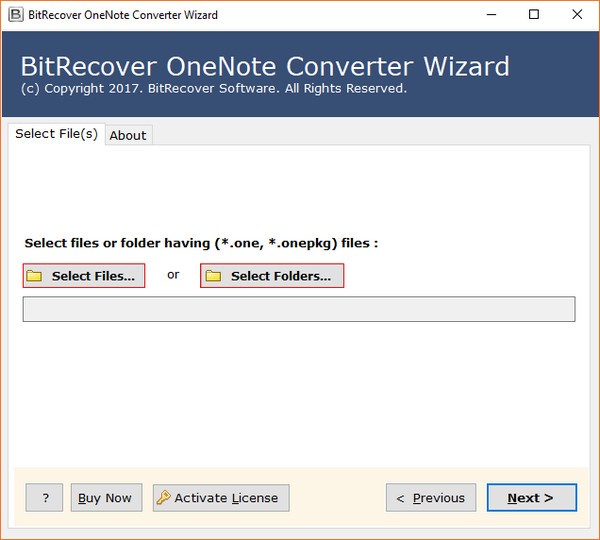Open help with the question mark button

44,498
